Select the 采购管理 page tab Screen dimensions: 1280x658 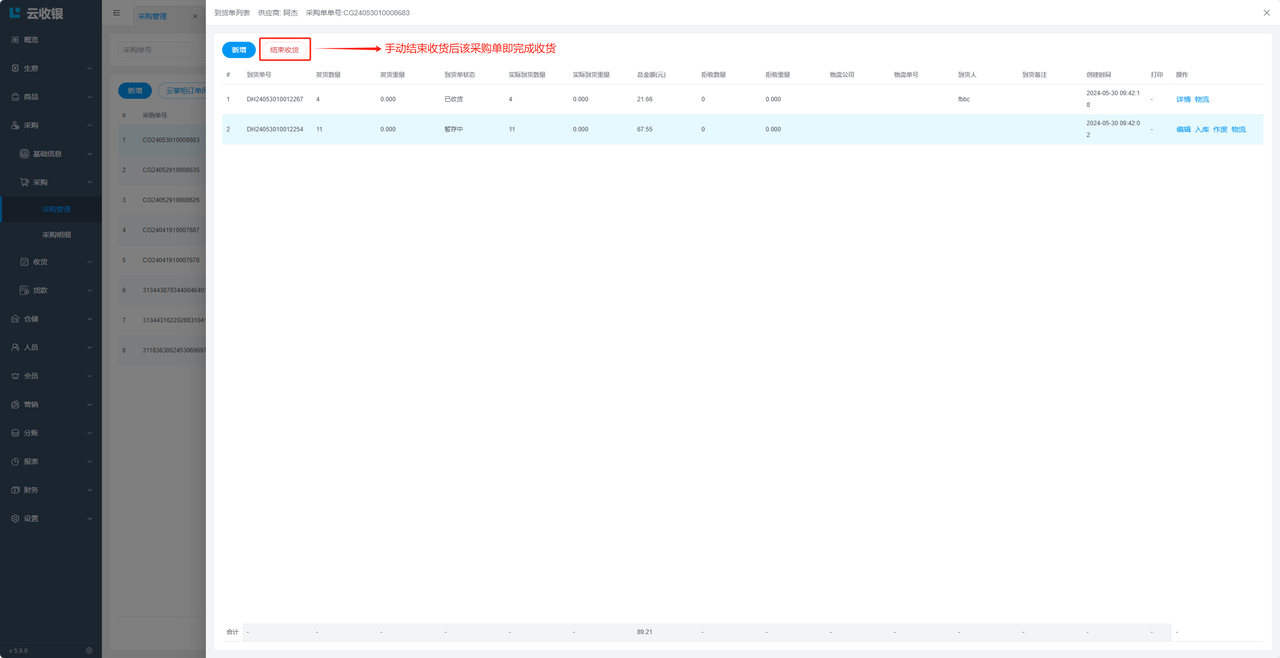(152, 16)
